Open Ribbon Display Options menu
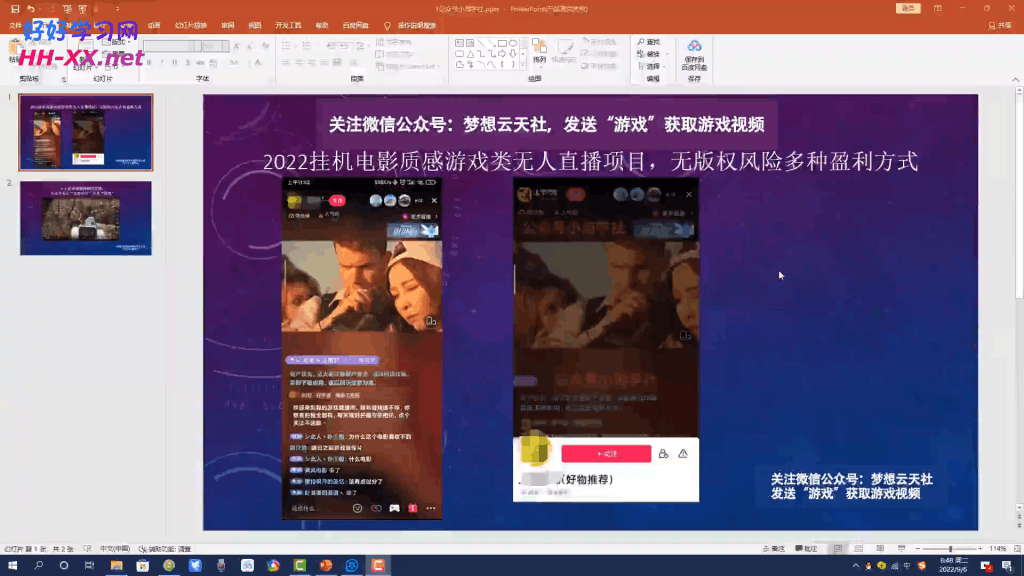 point(938,8)
